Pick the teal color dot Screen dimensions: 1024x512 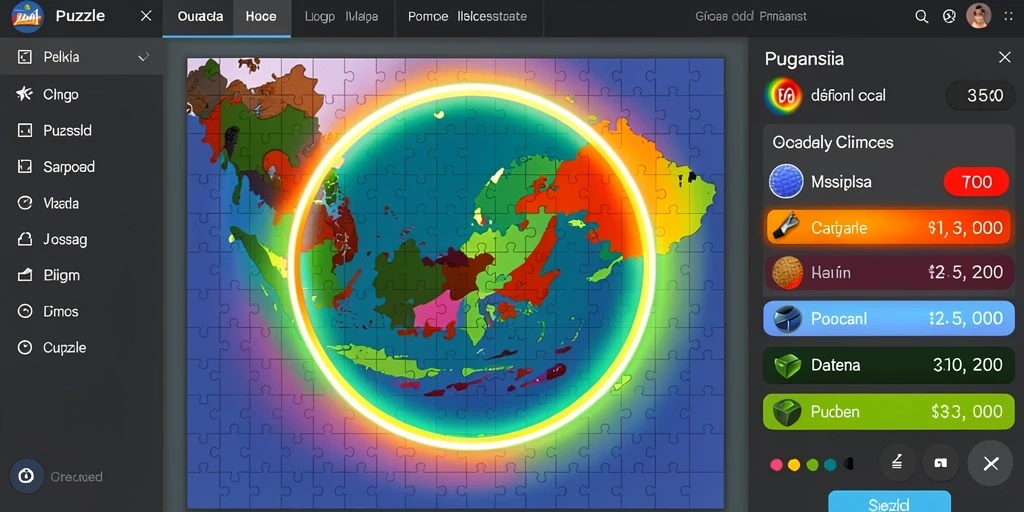[x=830, y=464]
